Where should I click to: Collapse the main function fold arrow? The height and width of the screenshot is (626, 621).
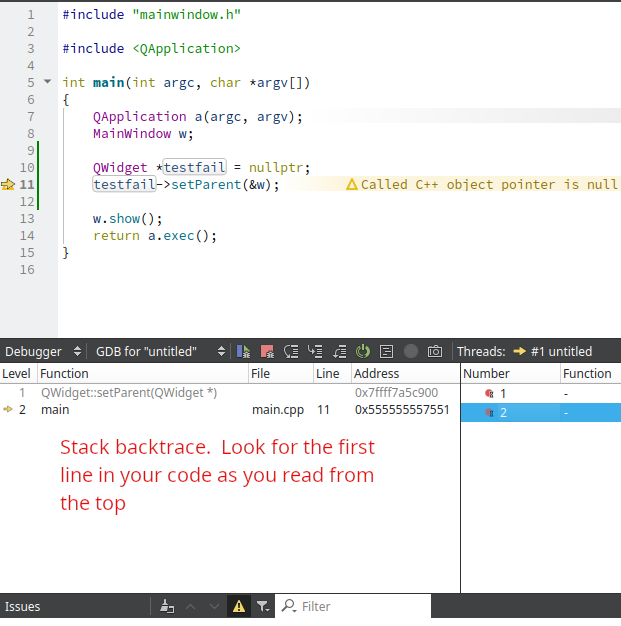point(48,83)
